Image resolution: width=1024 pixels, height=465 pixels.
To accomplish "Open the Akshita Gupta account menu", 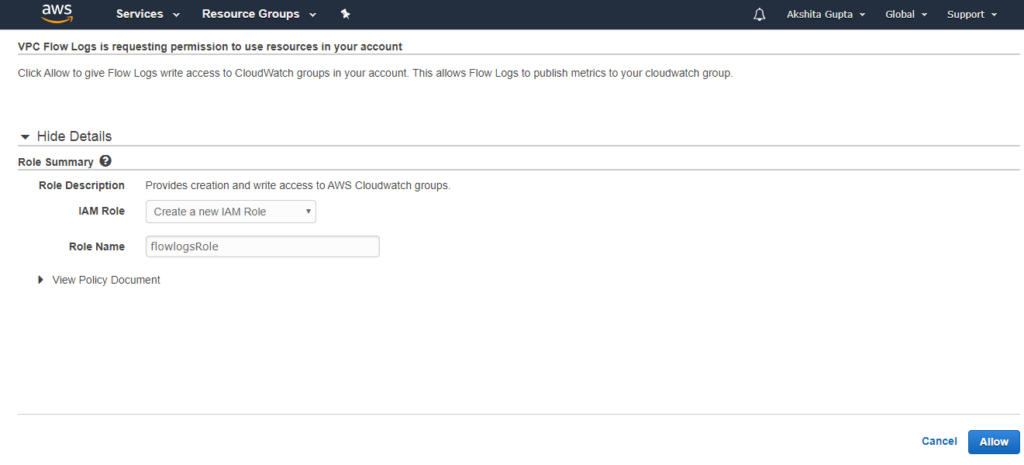I will pyautogui.click(x=825, y=14).
